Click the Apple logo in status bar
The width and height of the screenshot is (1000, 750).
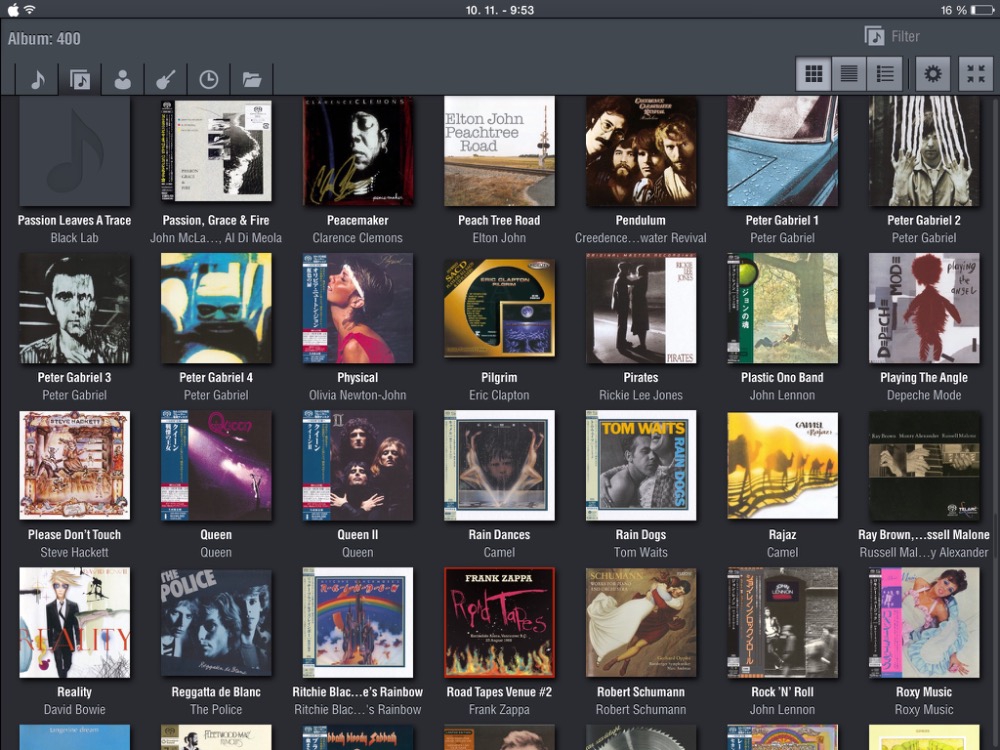click(13, 10)
